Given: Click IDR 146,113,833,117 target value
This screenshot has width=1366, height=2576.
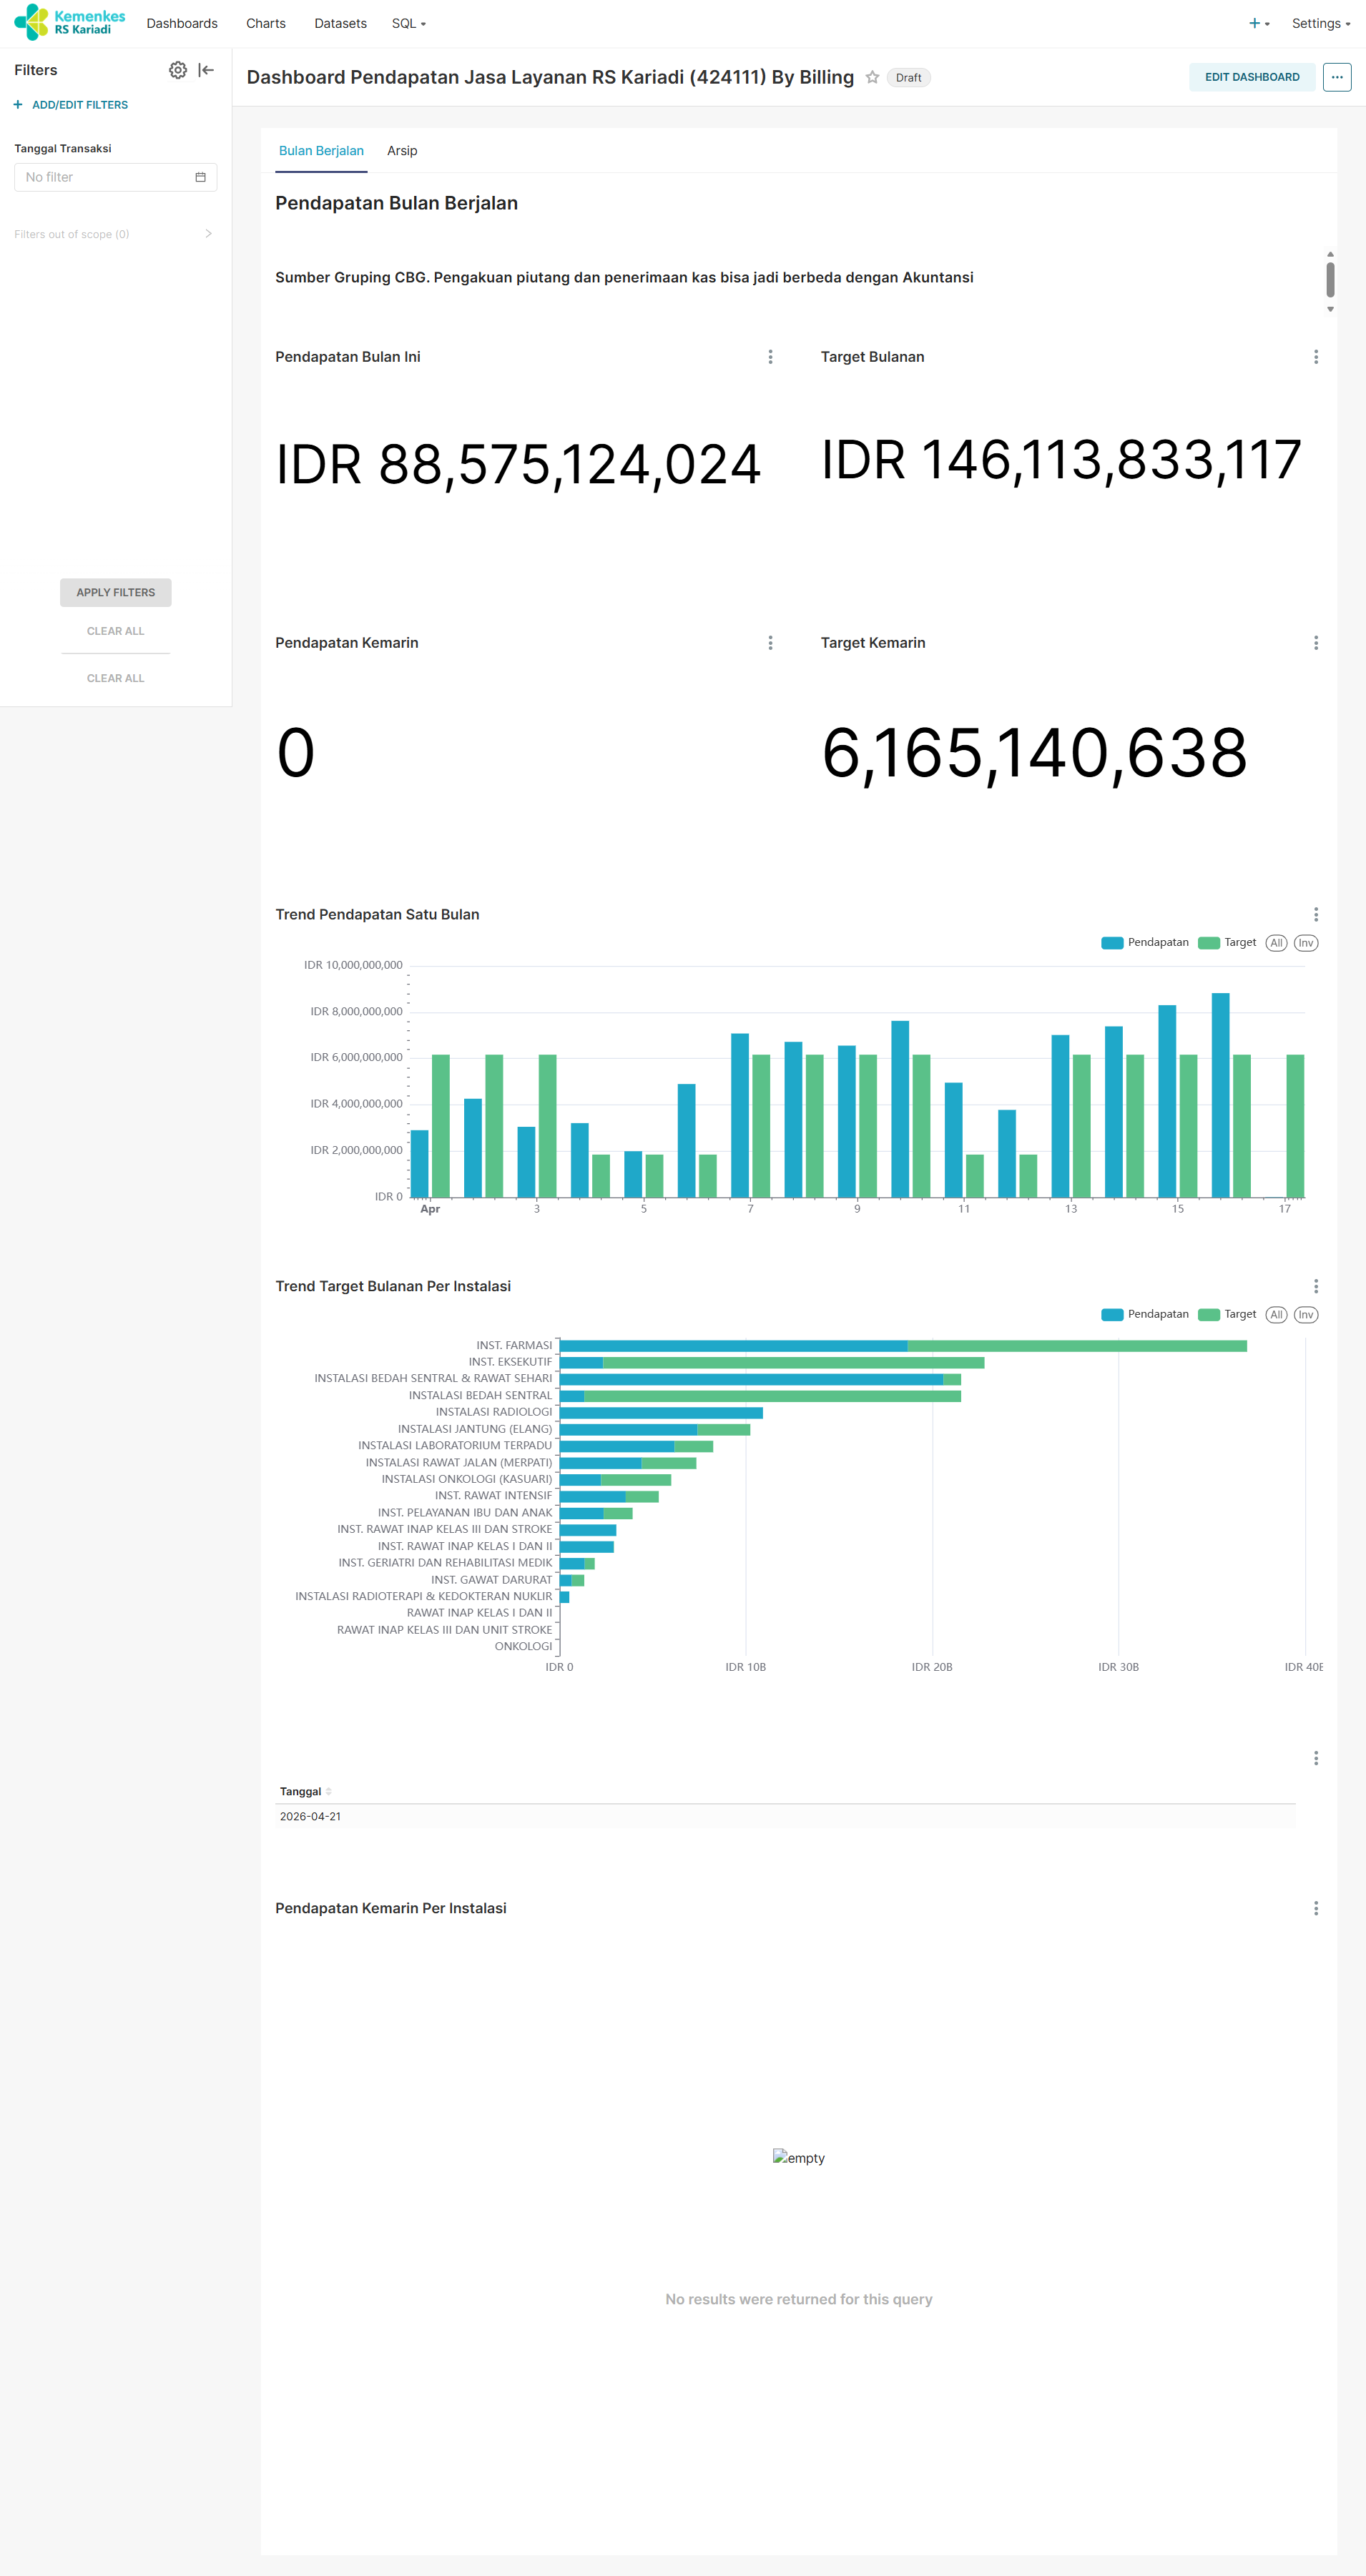Looking at the screenshot, I should click(1061, 461).
